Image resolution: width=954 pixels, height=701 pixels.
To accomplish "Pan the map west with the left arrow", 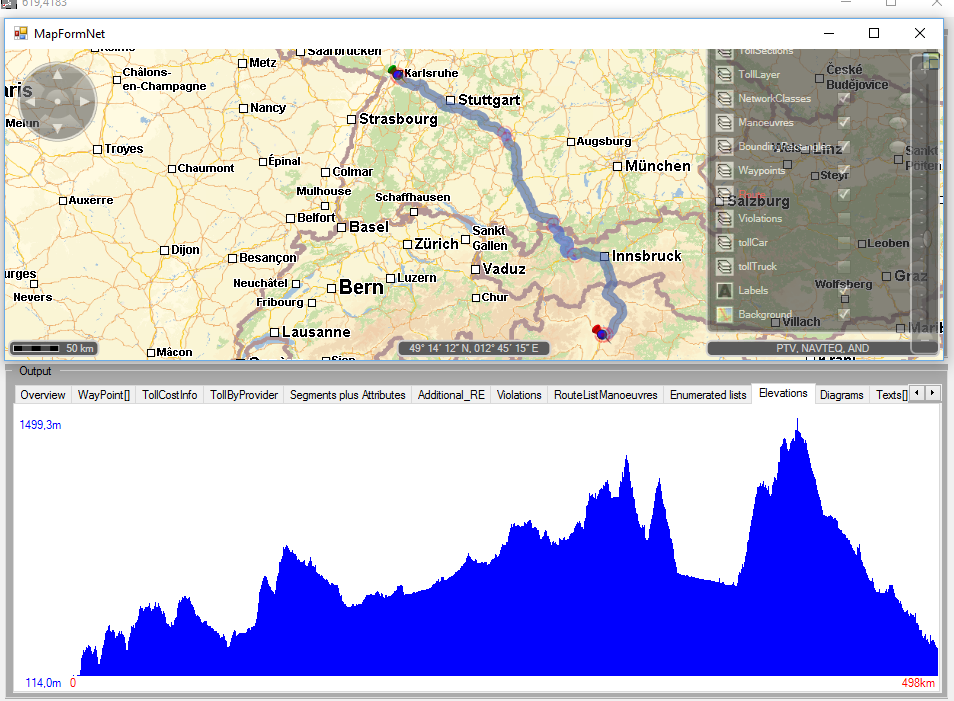I will click(x=30, y=101).
